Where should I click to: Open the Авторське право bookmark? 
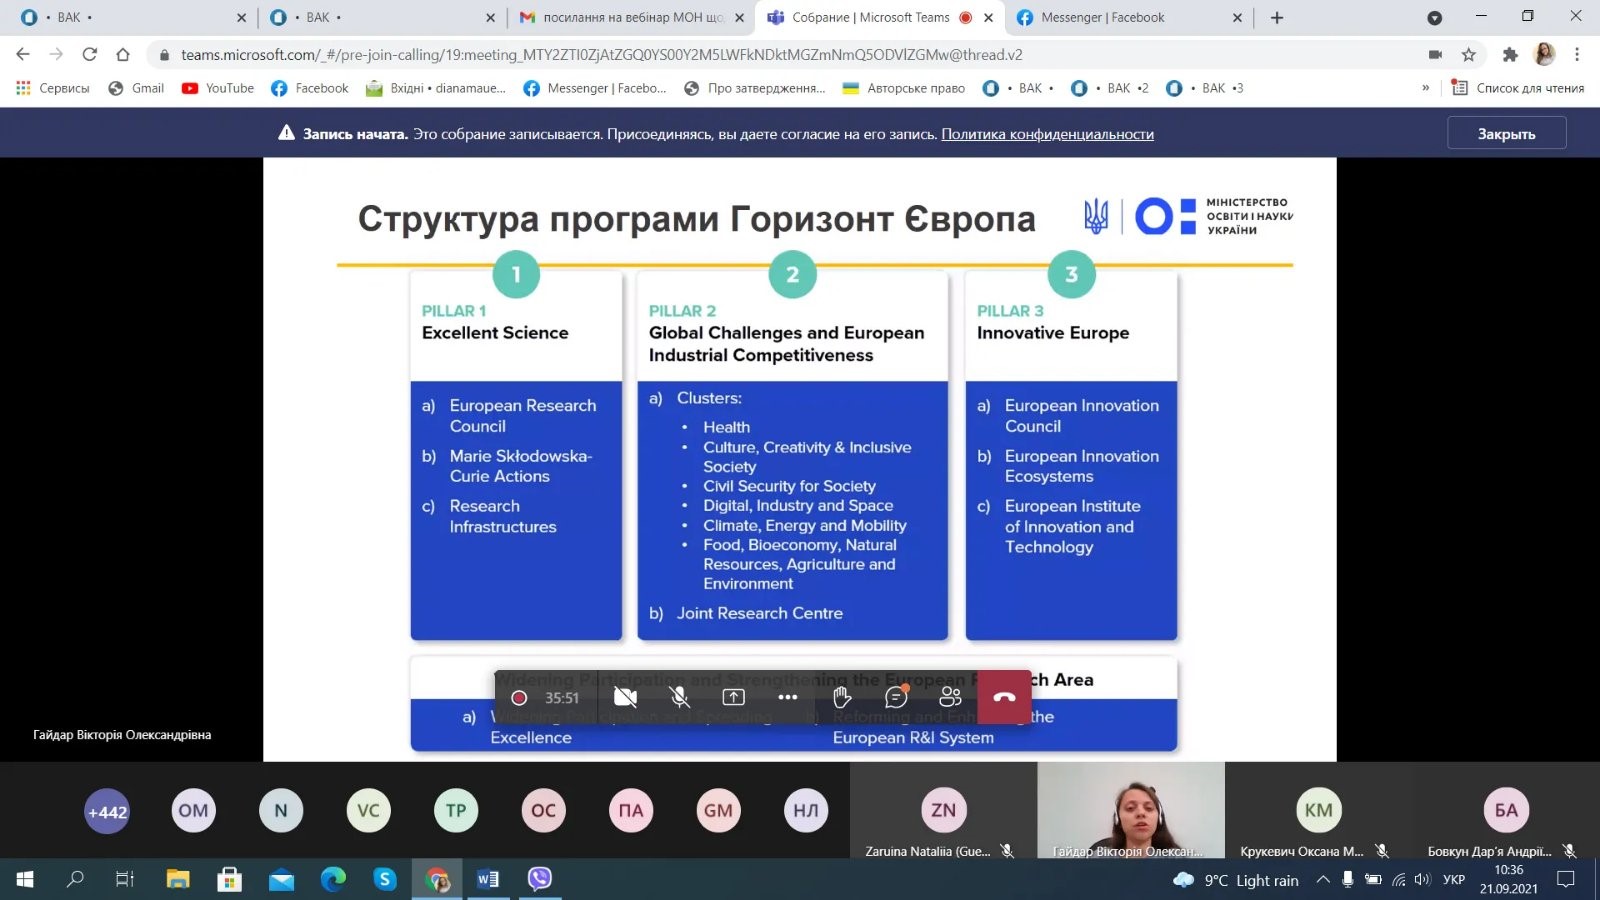(904, 88)
